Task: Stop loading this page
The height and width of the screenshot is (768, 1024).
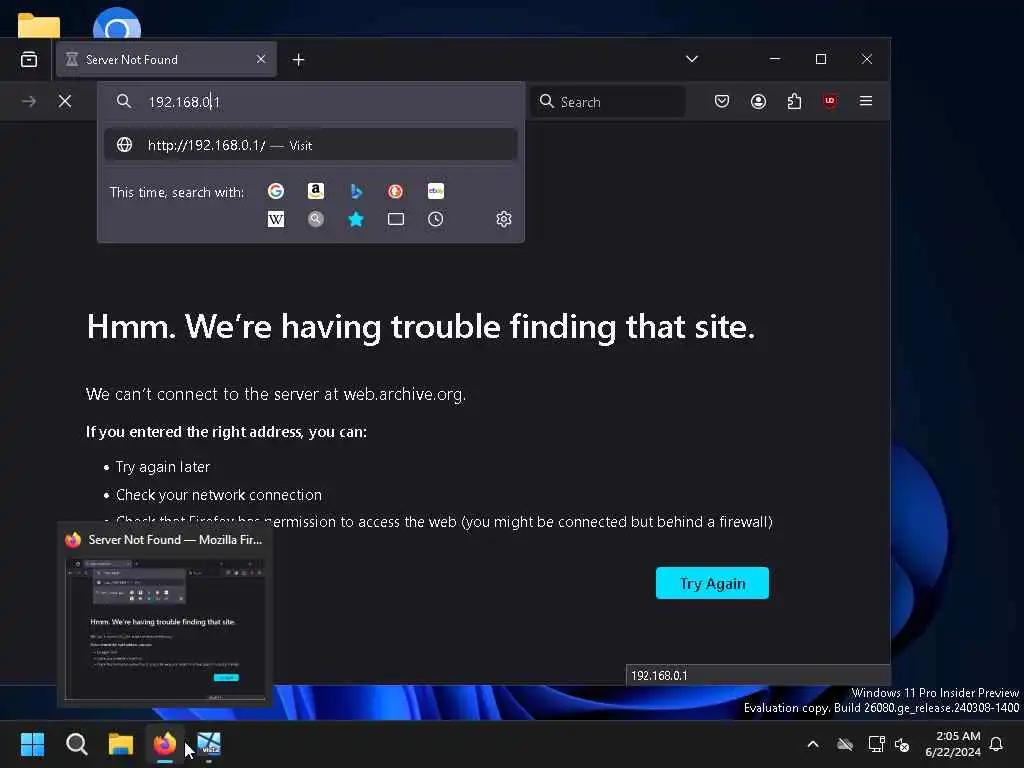Action: (x=65, y=101)
